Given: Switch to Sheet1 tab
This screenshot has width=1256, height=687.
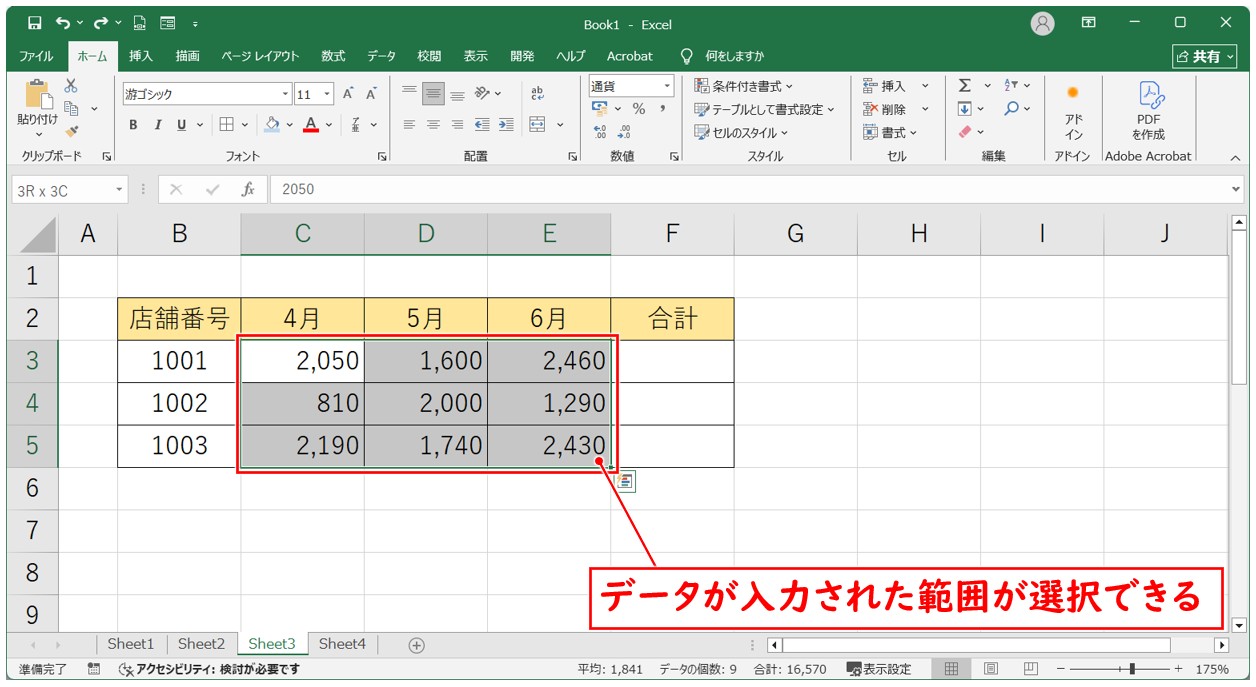Looking at the screenshot, I should tap(131, 644).
